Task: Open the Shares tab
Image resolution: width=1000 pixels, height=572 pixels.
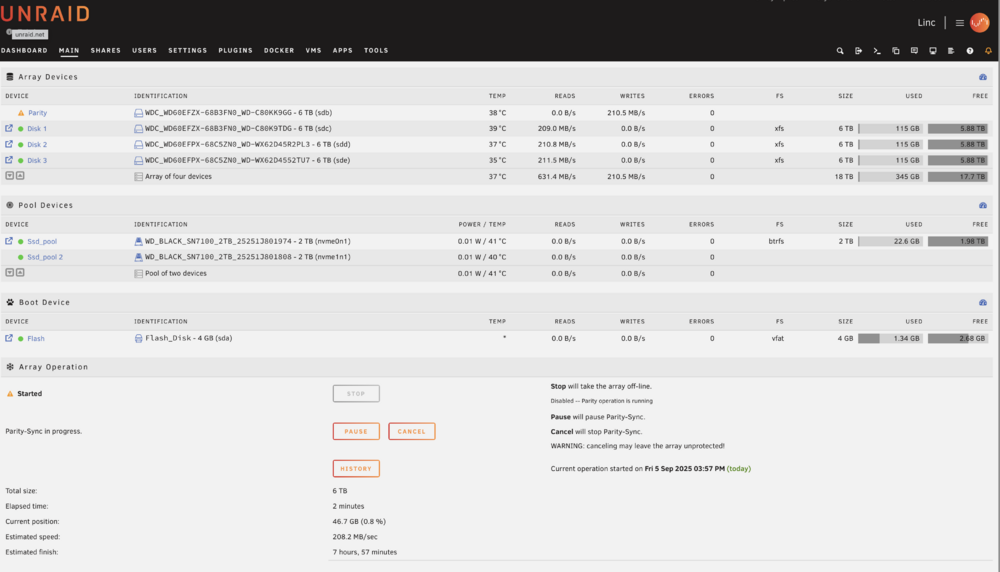Action: (106, 50)
